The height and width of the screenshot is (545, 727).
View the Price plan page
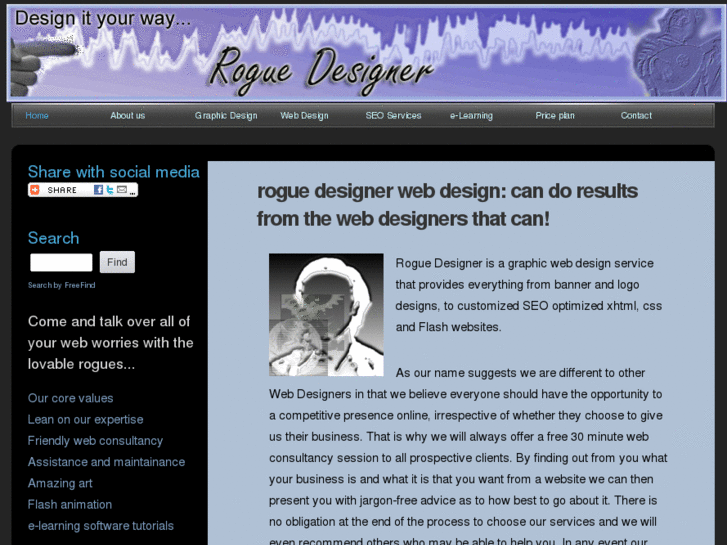555,115
